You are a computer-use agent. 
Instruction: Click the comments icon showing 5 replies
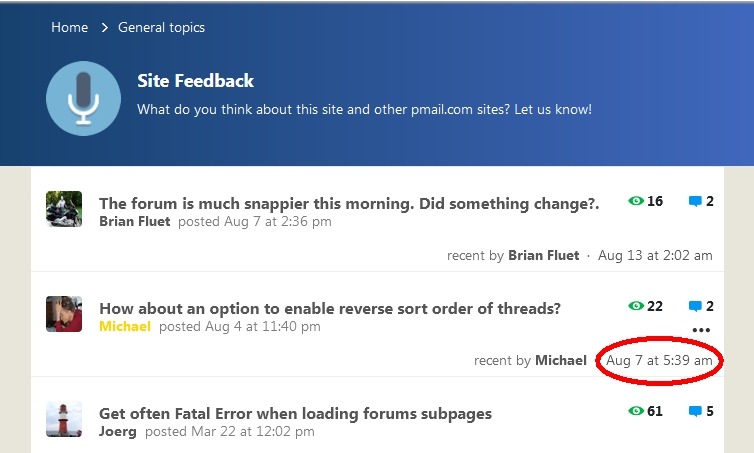pyautogui.click(x=695, y=411)
